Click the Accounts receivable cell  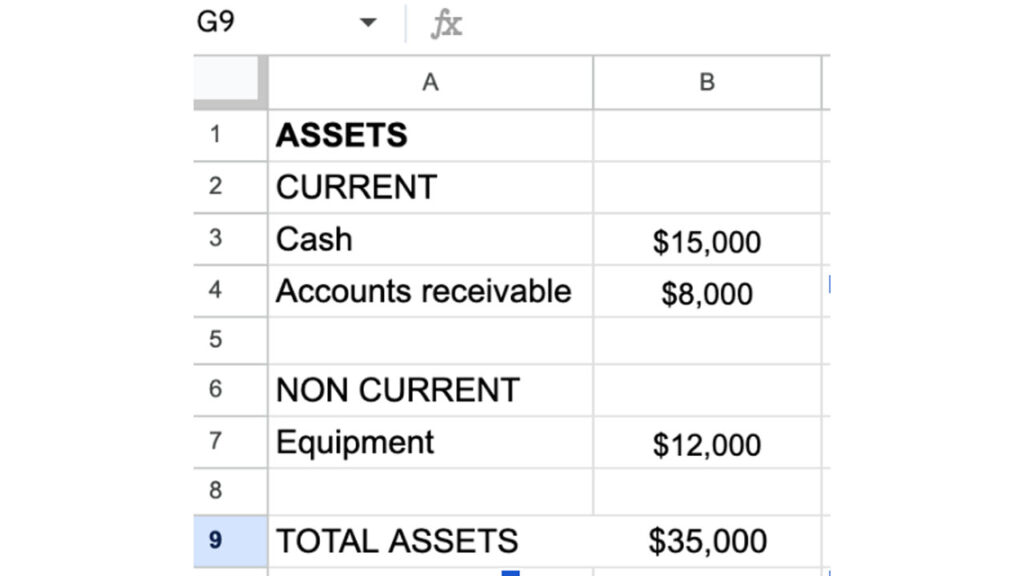430,291
